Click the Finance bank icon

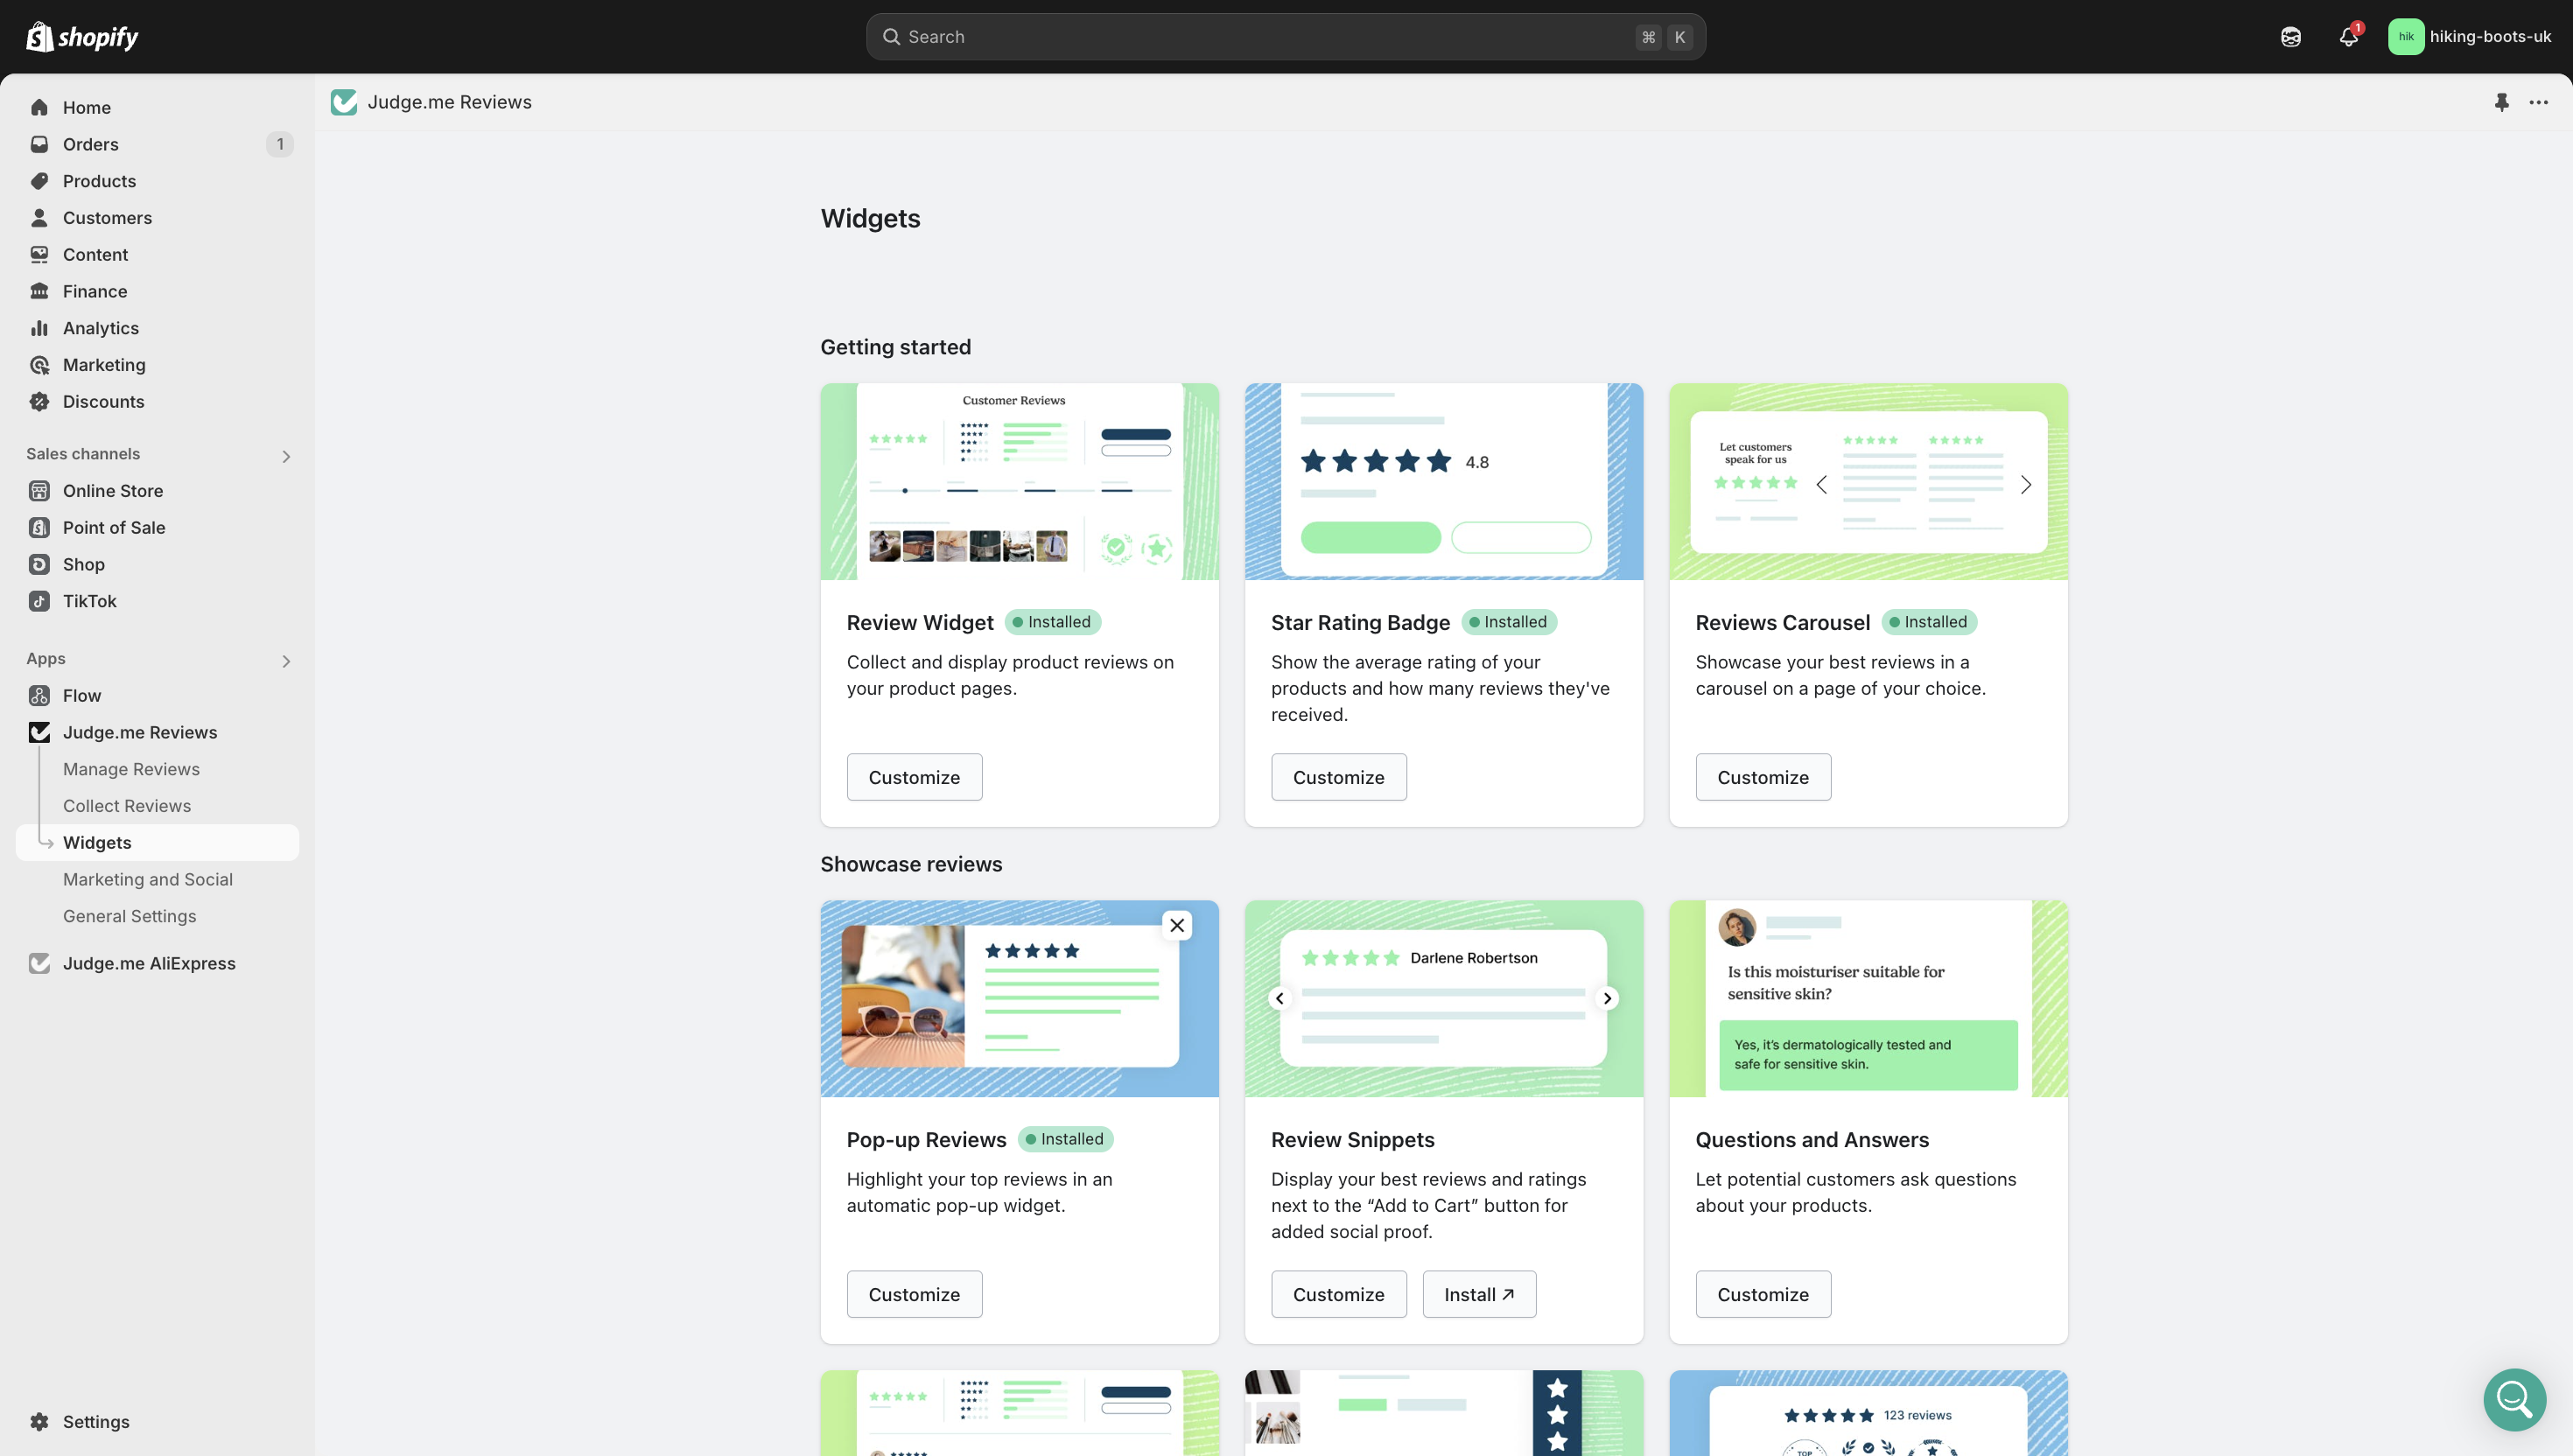click(39, 291)
